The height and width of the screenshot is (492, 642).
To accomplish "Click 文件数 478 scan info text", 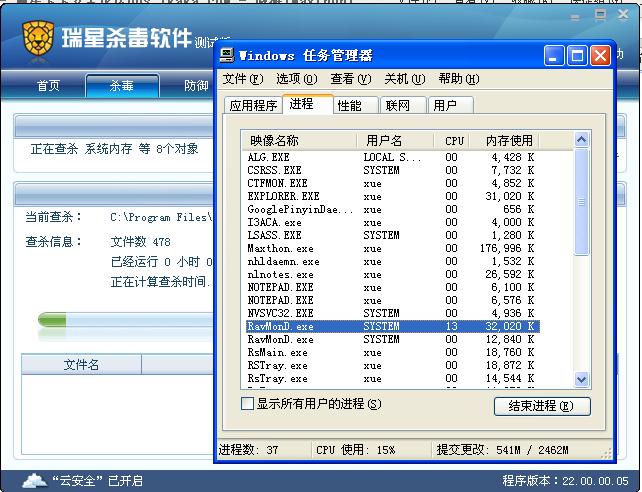I will tap(140, 242).
